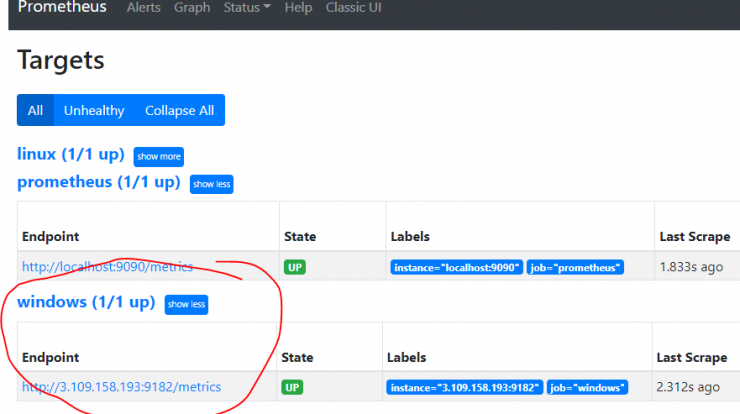
Task: Open the Prometheus home brand link
Action: coord(62,8)
